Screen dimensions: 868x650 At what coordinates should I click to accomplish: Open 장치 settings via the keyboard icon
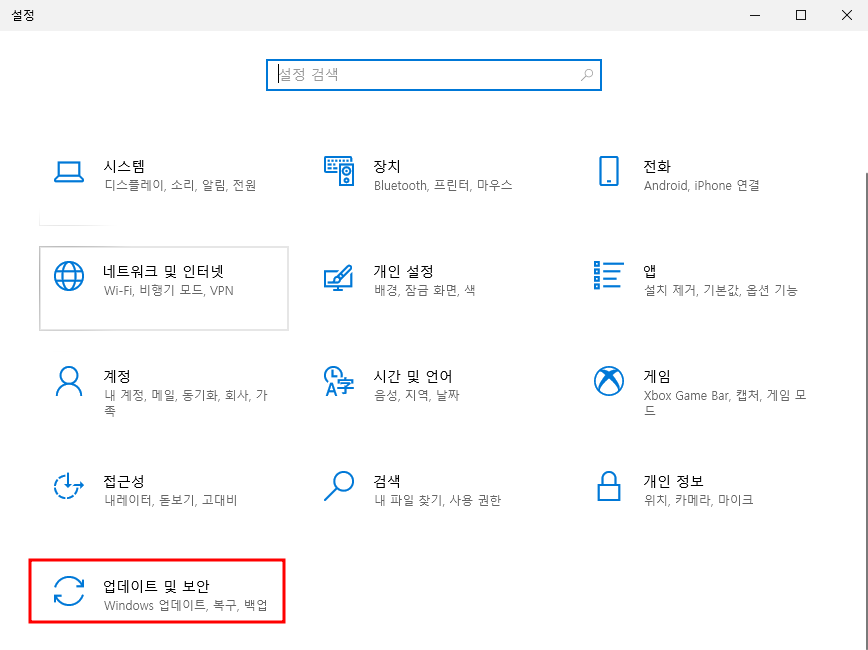(x=340, y=171)
